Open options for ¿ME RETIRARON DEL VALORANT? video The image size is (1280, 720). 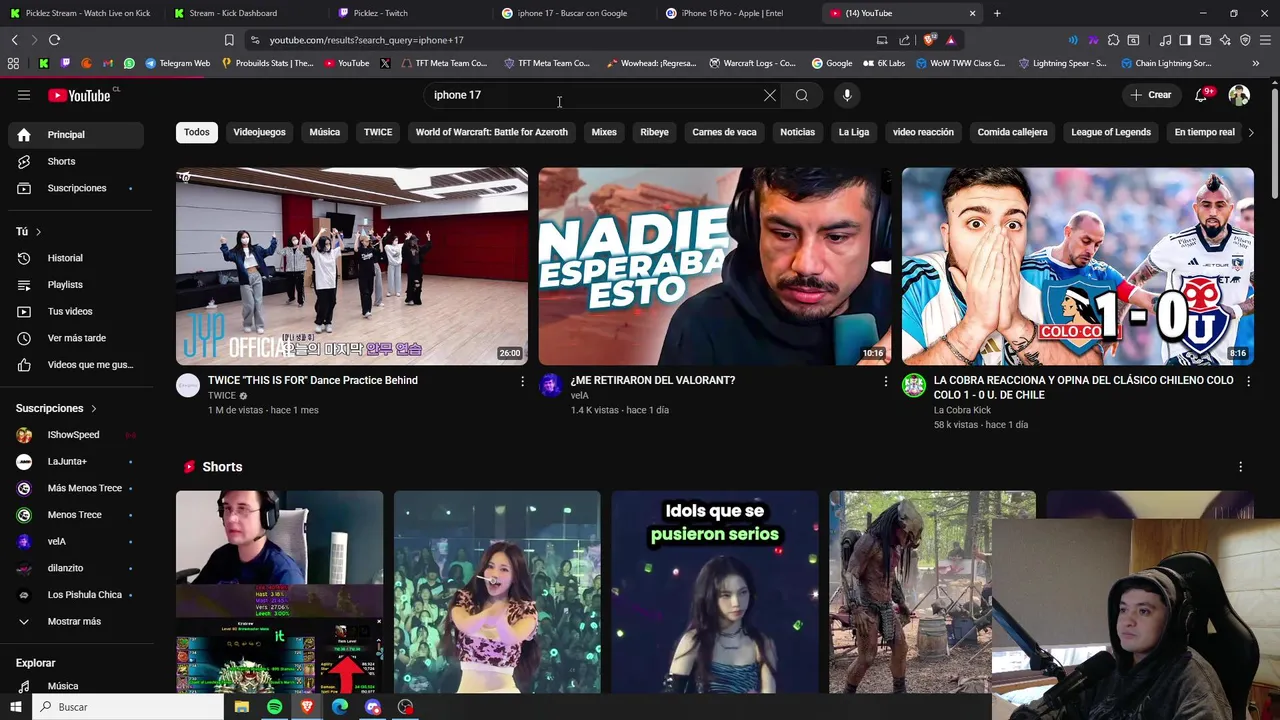885,381
